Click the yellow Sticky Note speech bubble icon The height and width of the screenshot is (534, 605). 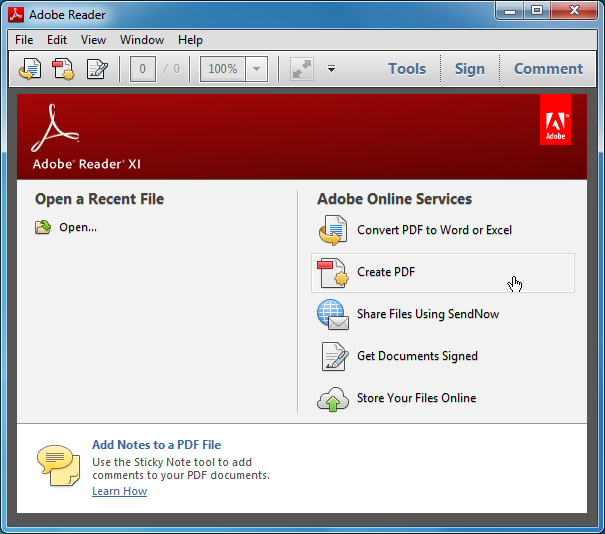(x=58, y=462)
